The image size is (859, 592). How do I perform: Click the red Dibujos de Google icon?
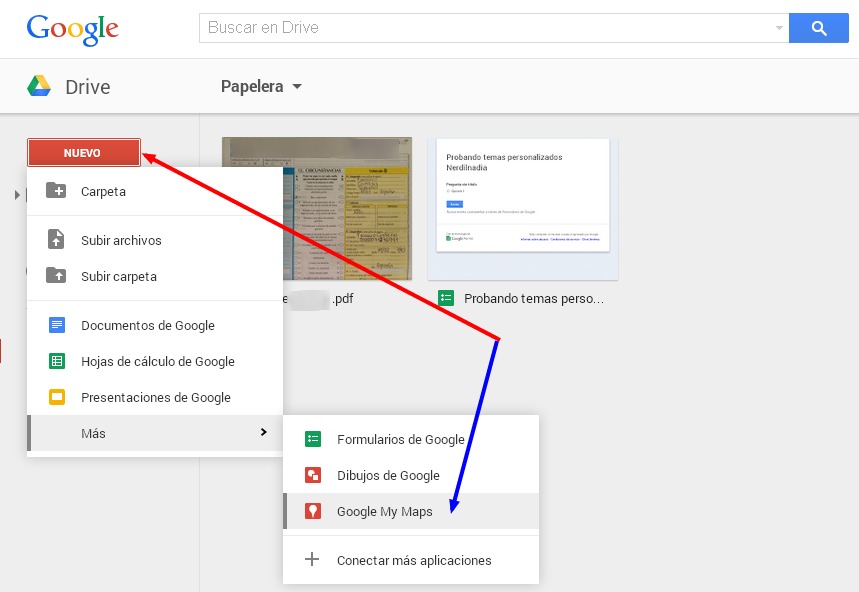point(313,475)
